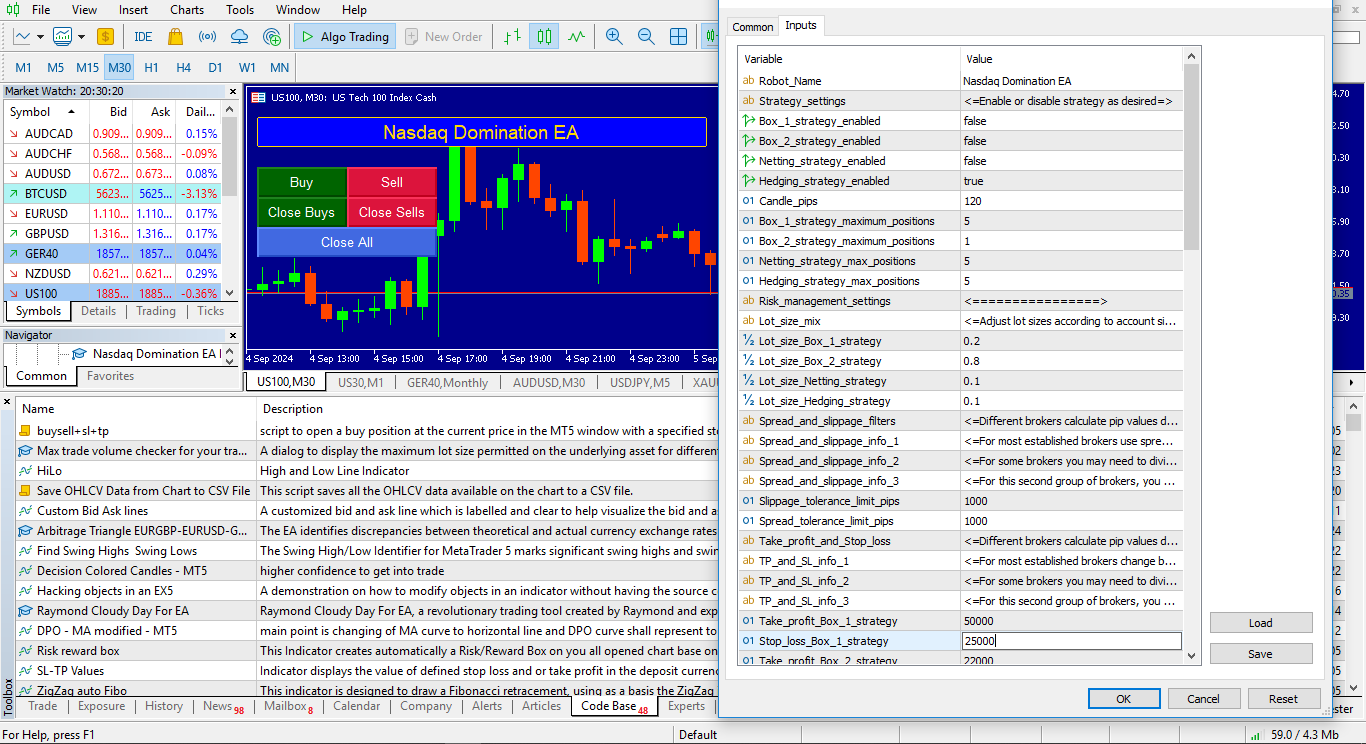This screenshot has width=1366, height=744.
Task: Switch chart to line chart style
Action: pyautogui.click(x=577, y=37)
